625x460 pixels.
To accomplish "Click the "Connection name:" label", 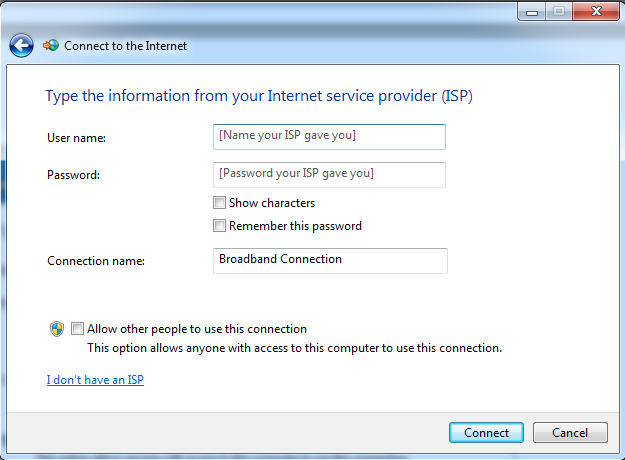I will pos(96,261).
